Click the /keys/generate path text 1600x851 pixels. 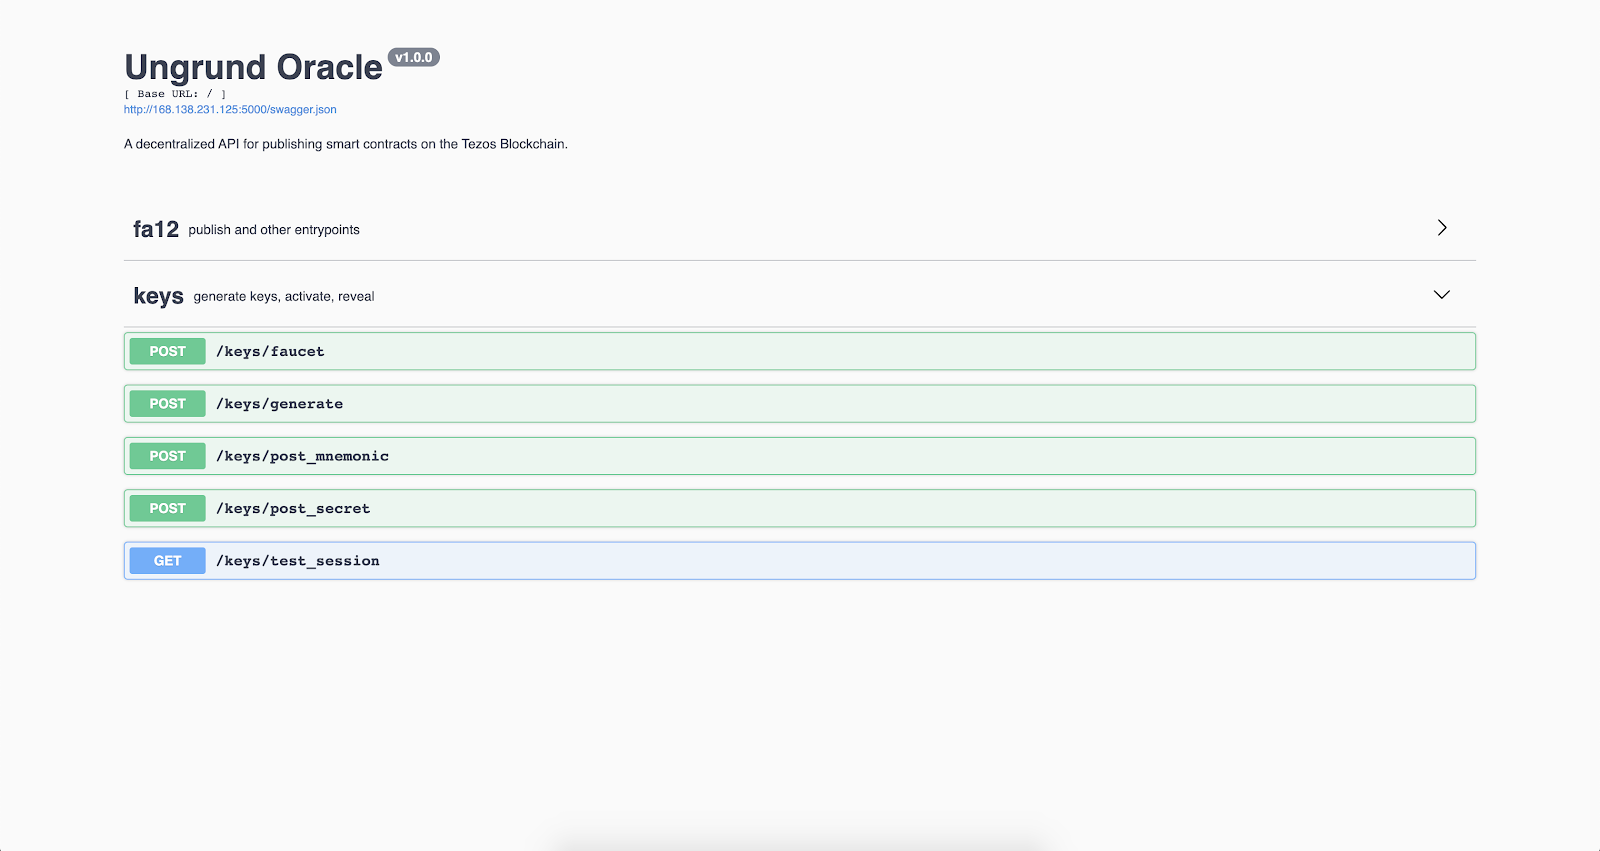click(279, 404)
